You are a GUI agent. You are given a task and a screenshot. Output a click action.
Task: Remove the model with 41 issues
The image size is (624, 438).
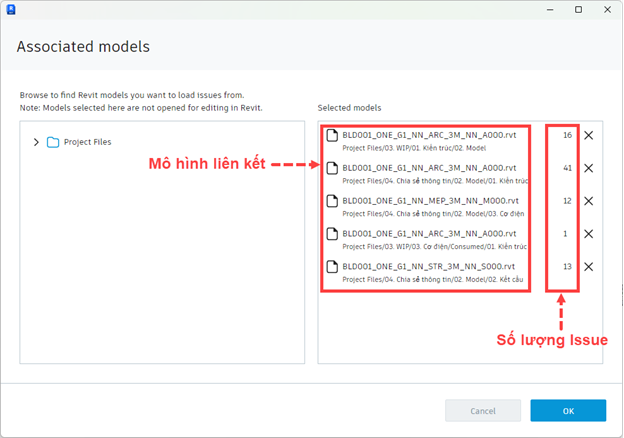coord(589,168)
